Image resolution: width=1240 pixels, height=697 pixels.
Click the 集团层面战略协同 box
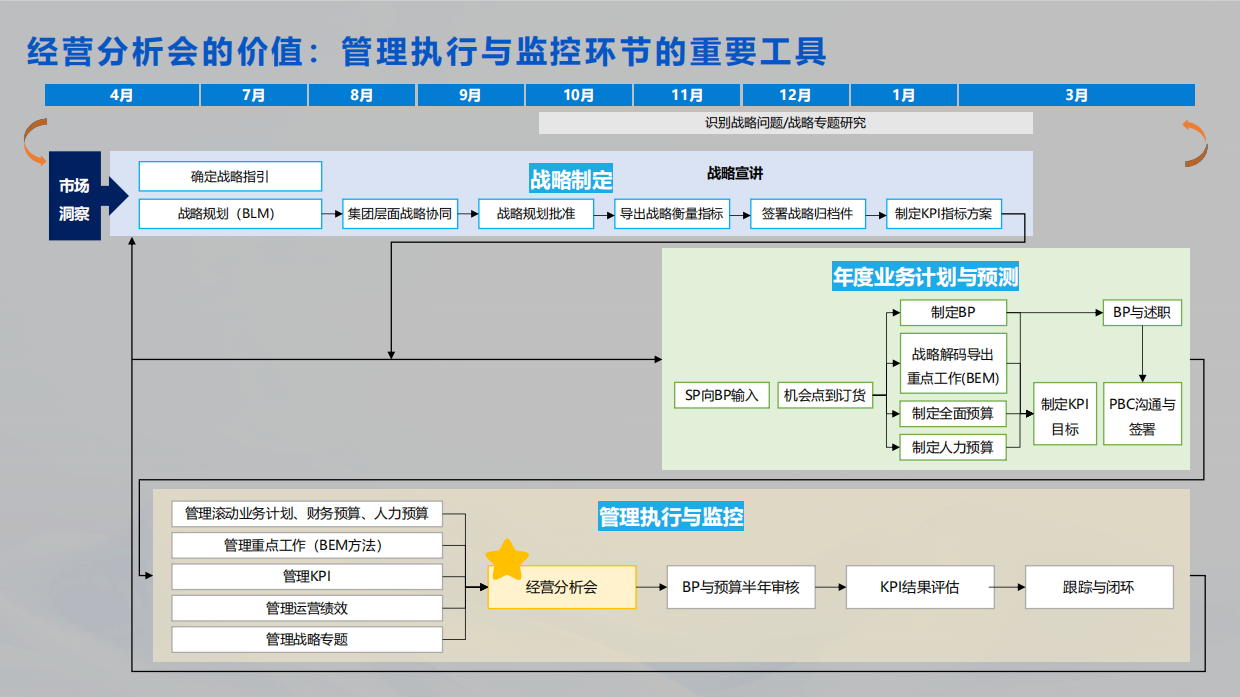click(400, 213)
